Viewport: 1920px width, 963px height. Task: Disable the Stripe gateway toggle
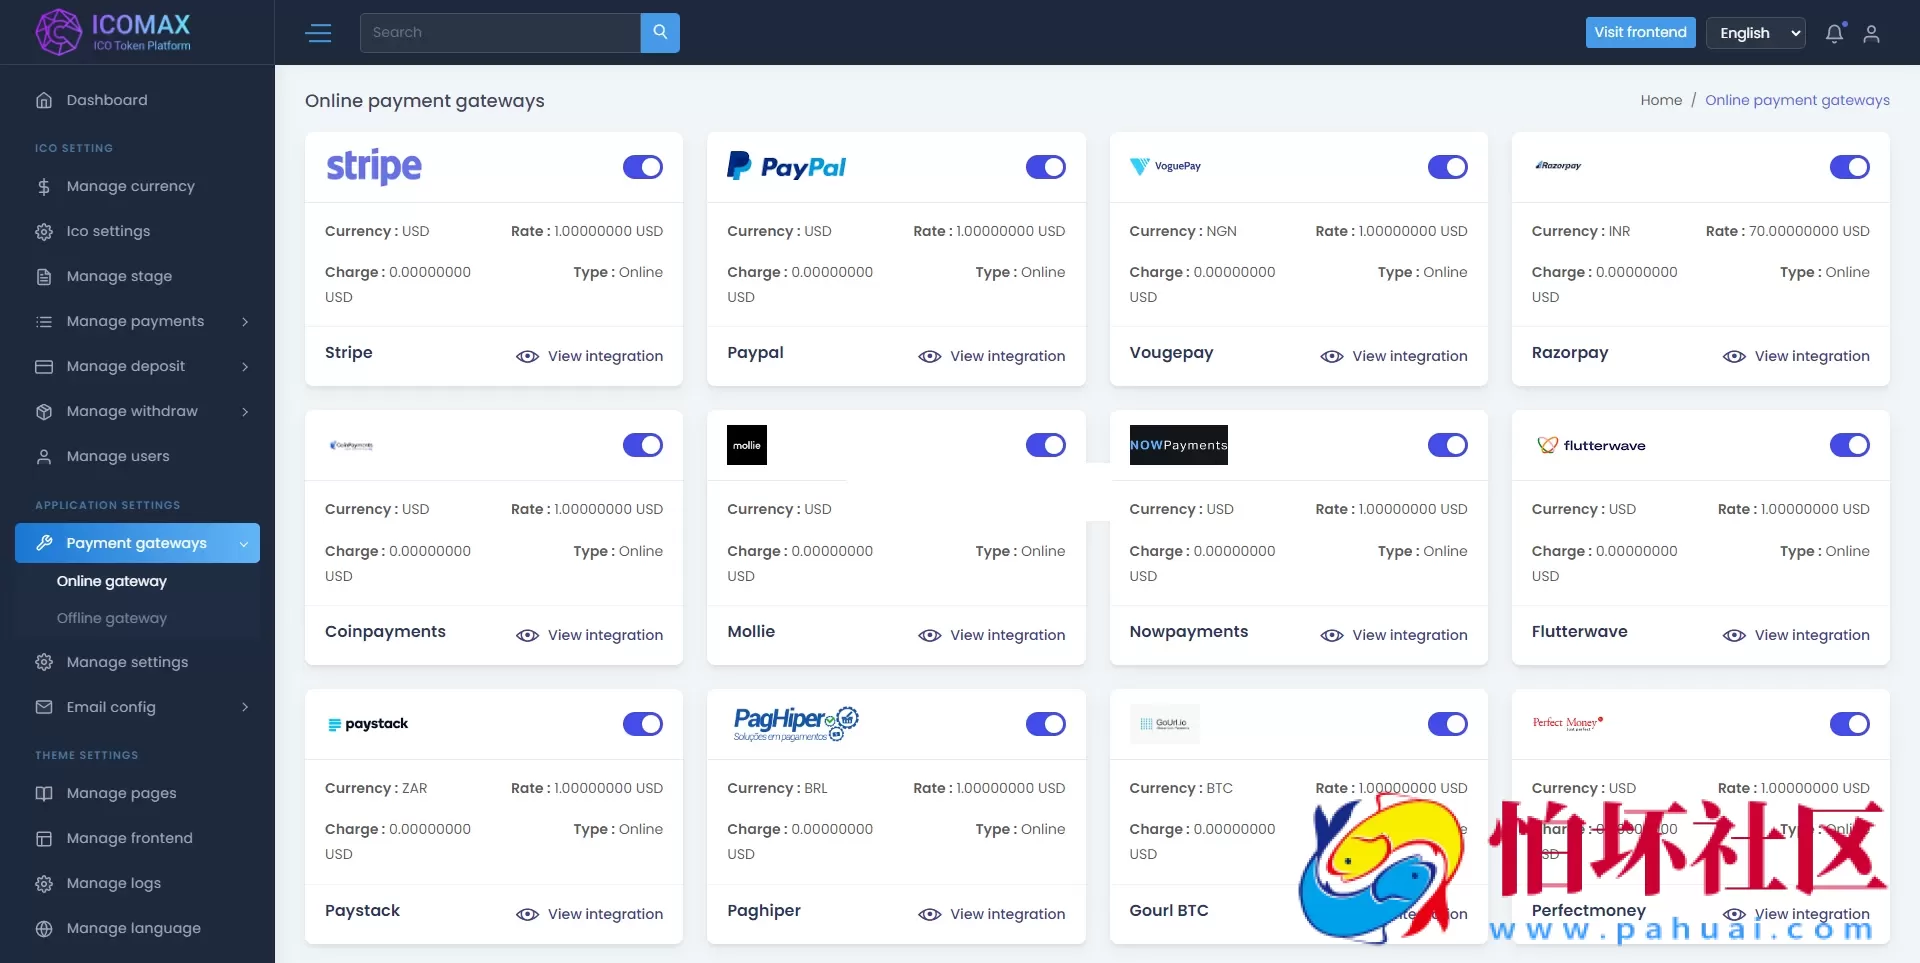[642, 167]
